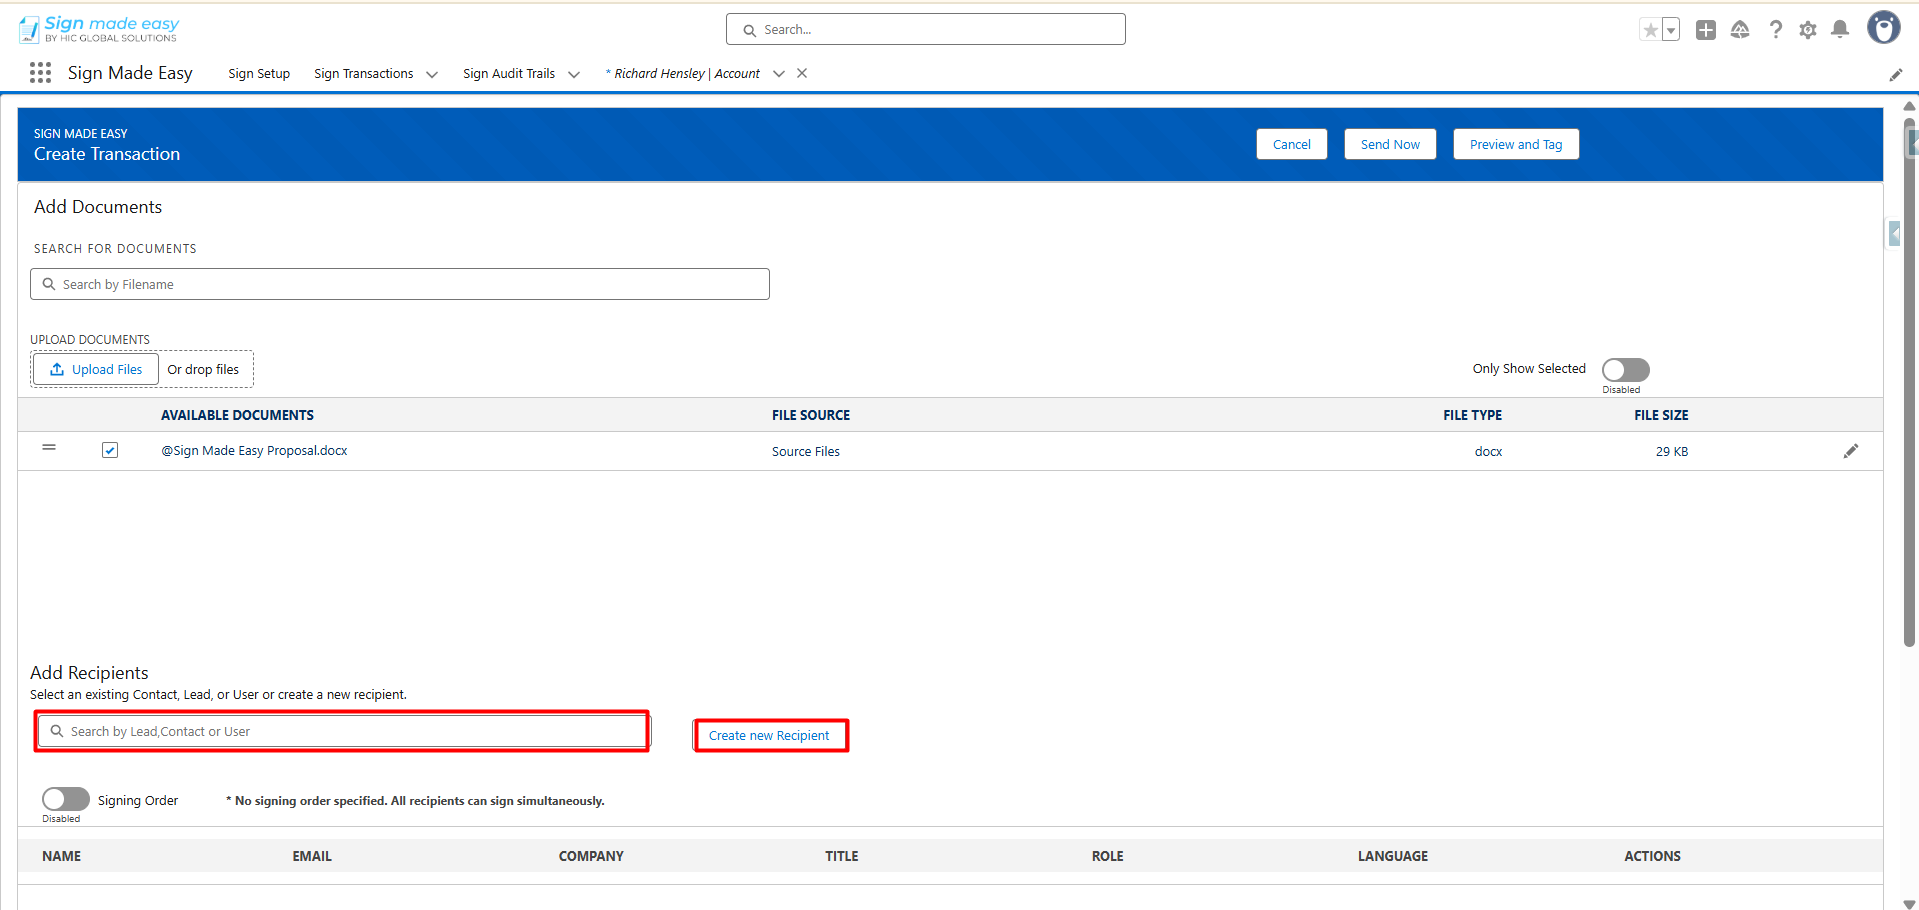Click the Preview and Tag button

coord(1516,144)
